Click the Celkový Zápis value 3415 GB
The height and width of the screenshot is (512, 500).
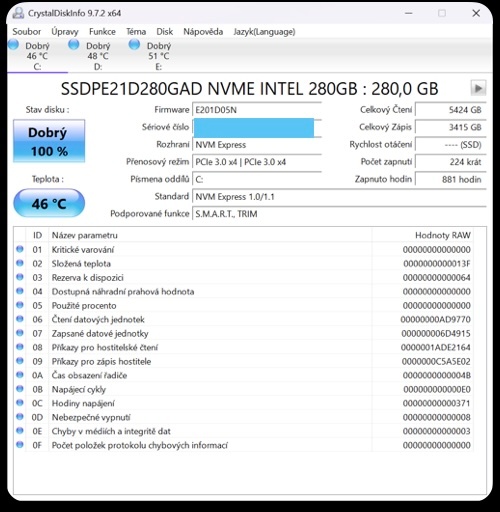[x=450, y=127]
